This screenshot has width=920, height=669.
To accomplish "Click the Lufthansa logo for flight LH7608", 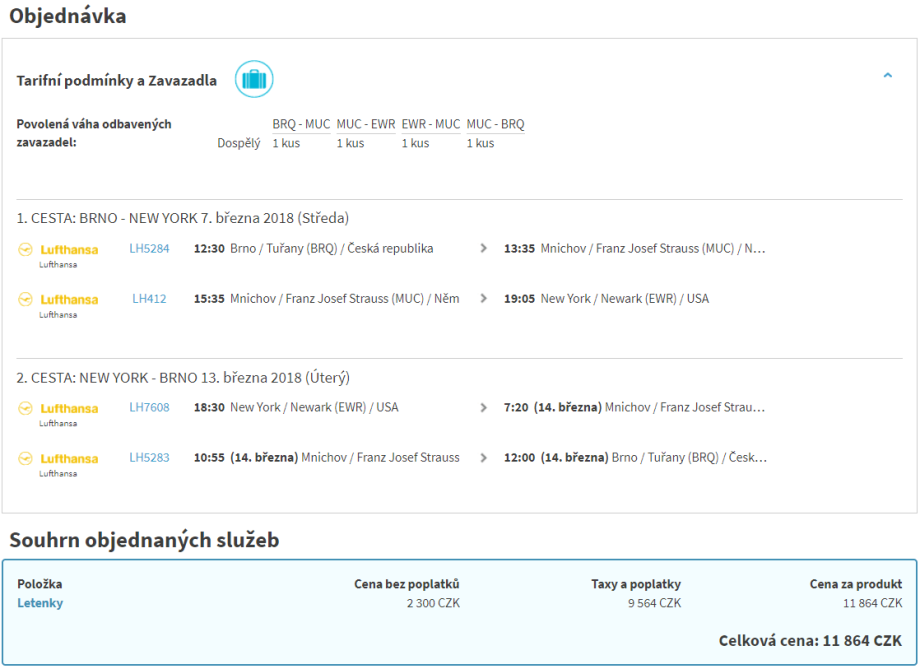I will (59, 409).
